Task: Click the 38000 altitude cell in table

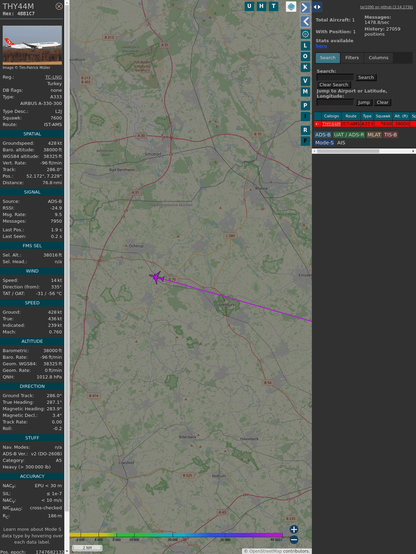Action: pos(401,124)
